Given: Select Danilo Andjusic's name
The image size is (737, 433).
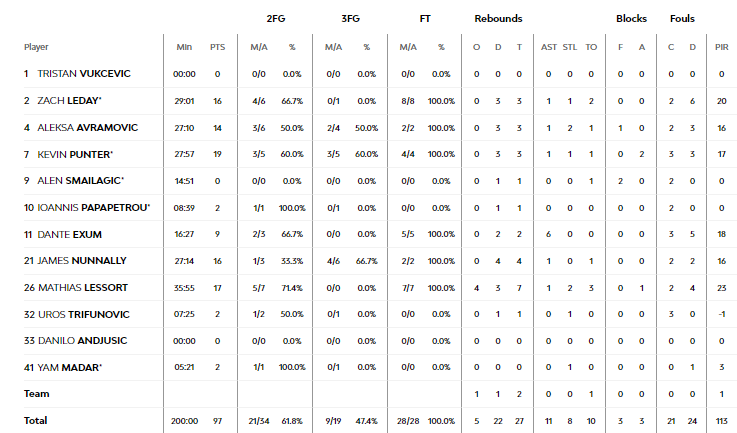Looking at the screenshot, I should click(x=82, y=340).
